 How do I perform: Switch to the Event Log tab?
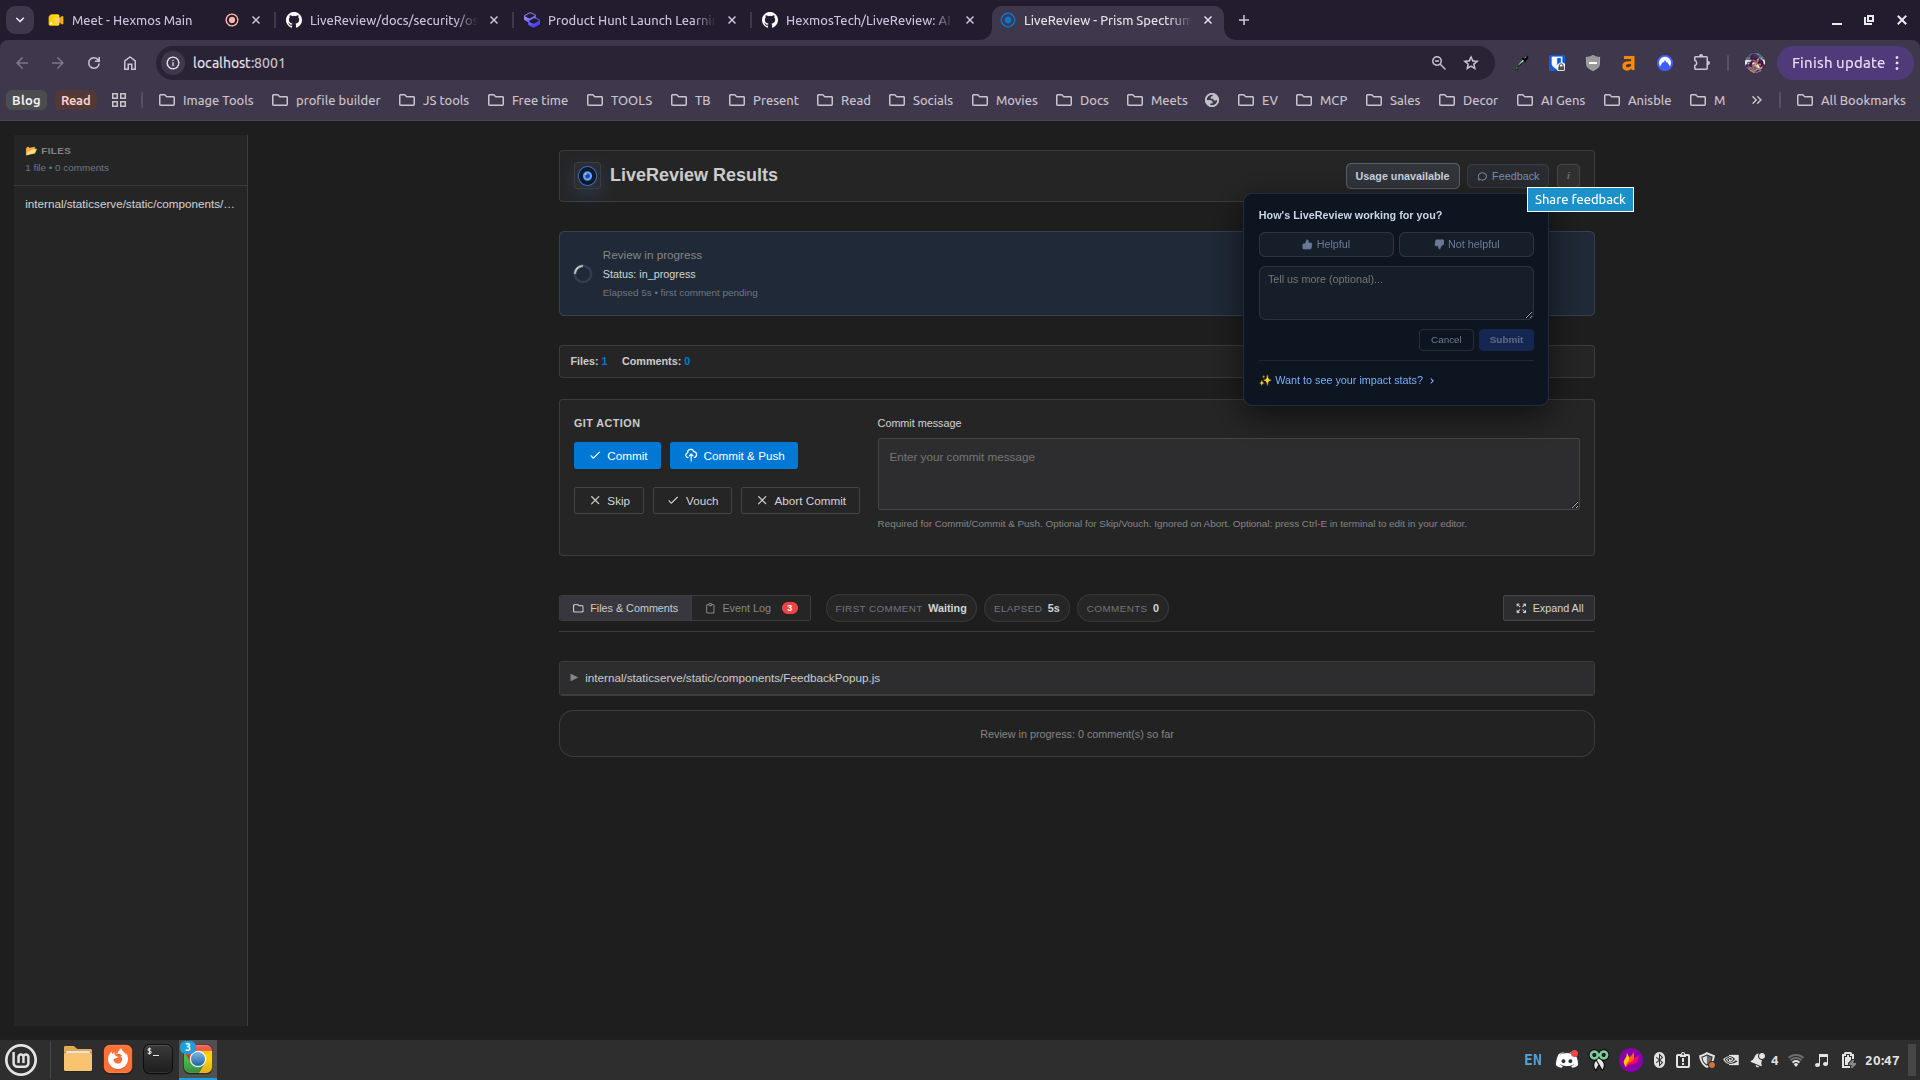(751, 609)
